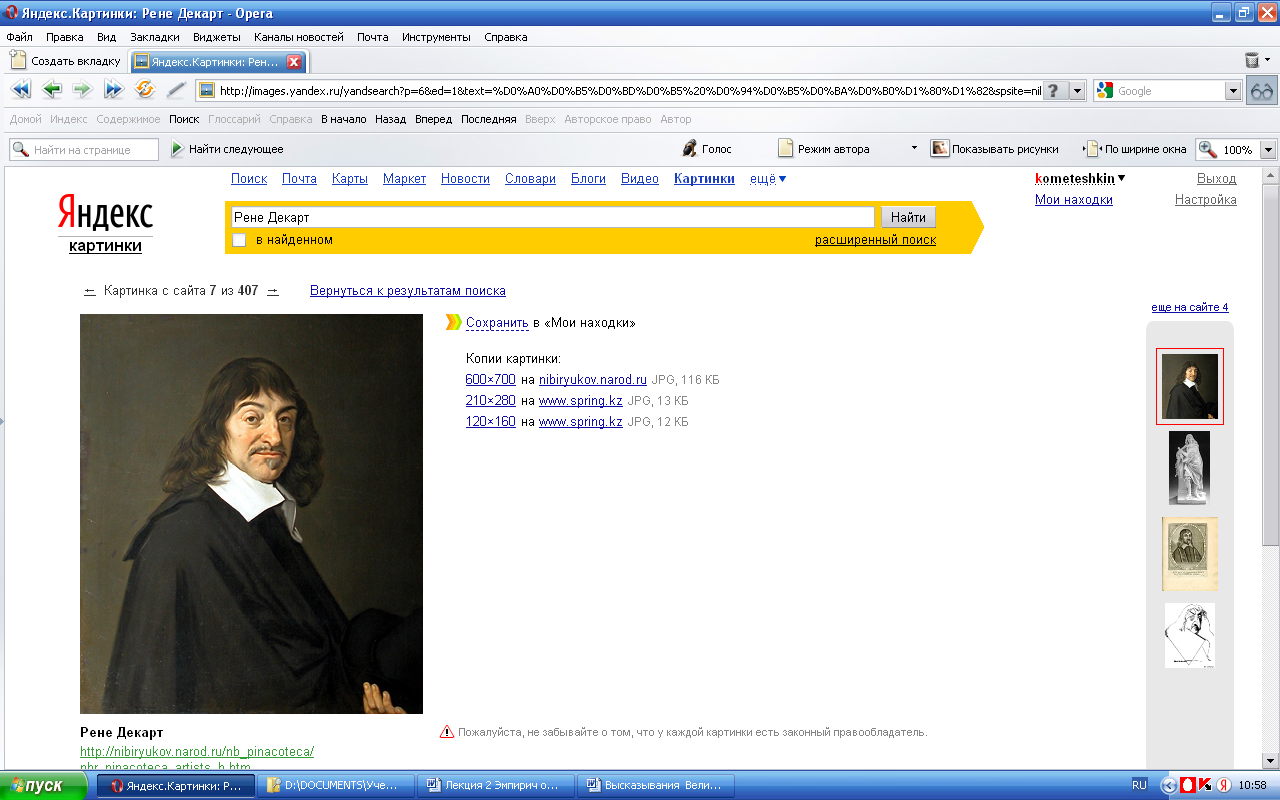
Task: Follow the расширенный поиск link
Action: pyautogui.click(x=875, y=240)
